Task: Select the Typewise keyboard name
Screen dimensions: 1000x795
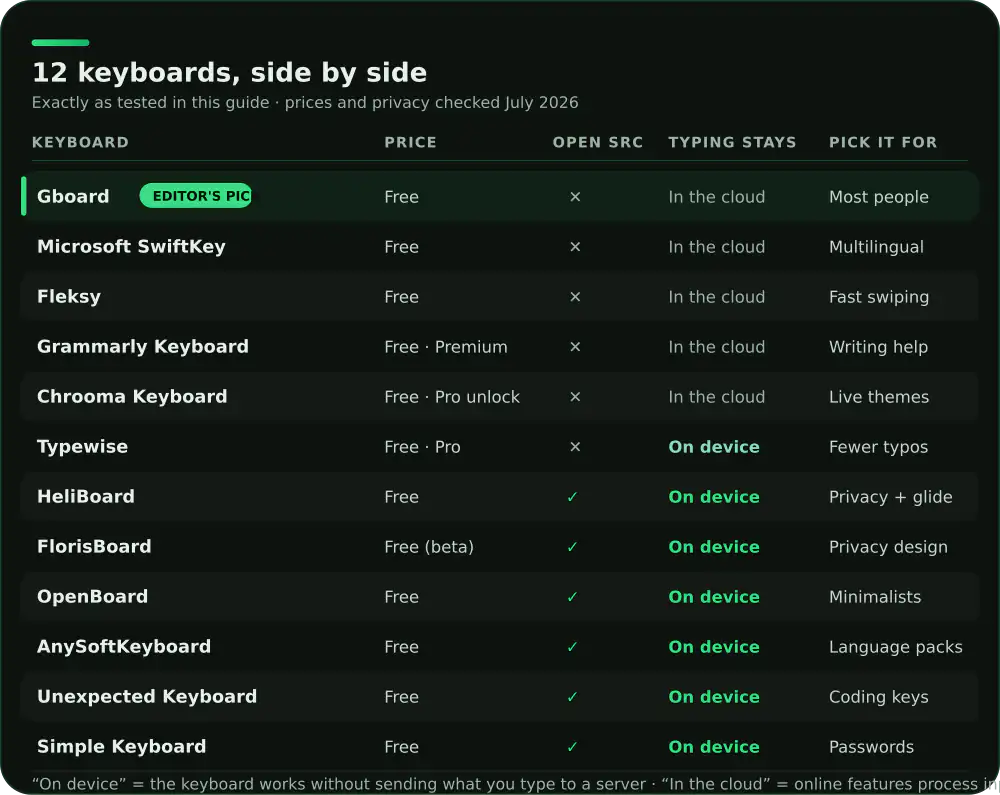Action: coord(82,447)
